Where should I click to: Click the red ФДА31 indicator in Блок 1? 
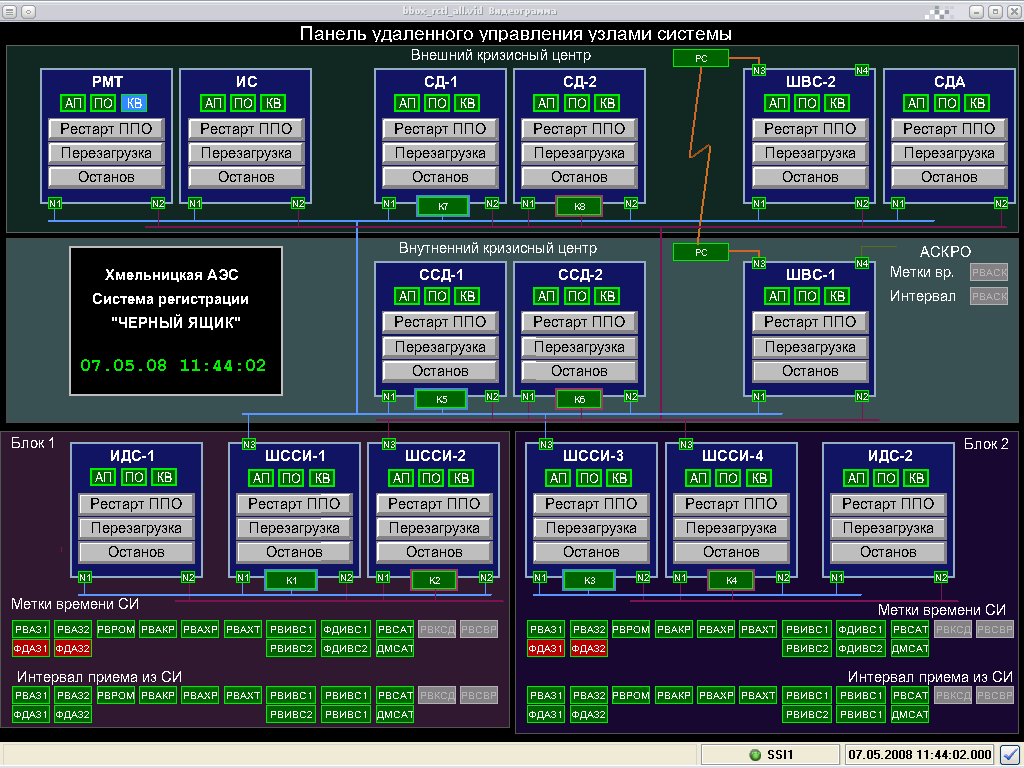point(31,648)
